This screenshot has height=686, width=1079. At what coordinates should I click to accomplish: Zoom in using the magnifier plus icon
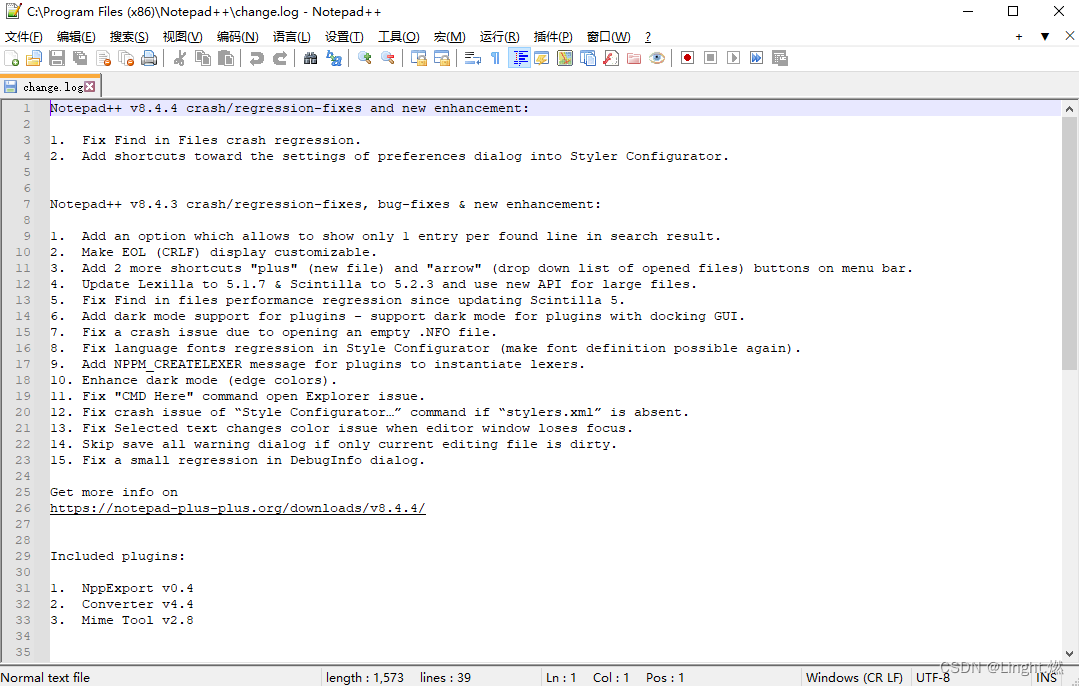coord(364,58)
